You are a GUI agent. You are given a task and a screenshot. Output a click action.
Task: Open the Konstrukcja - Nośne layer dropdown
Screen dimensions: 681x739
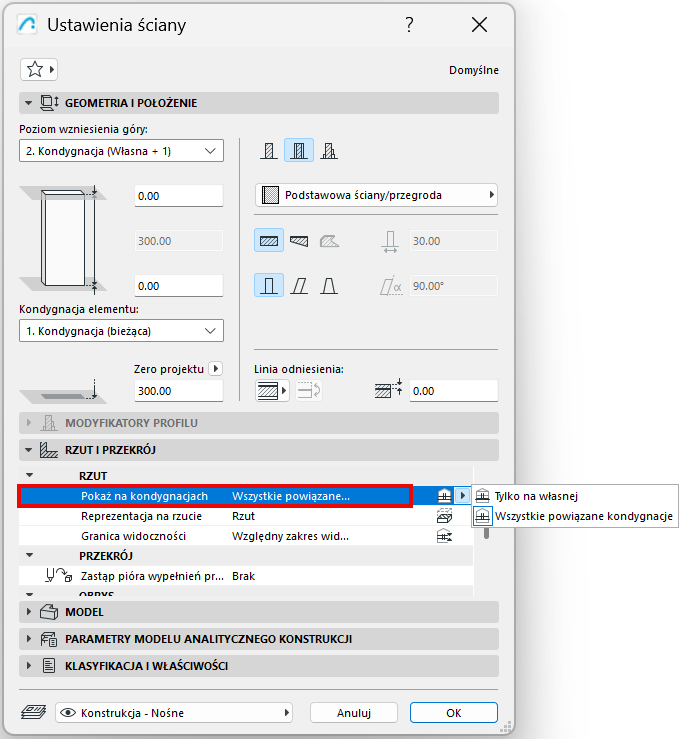(174, 713)
